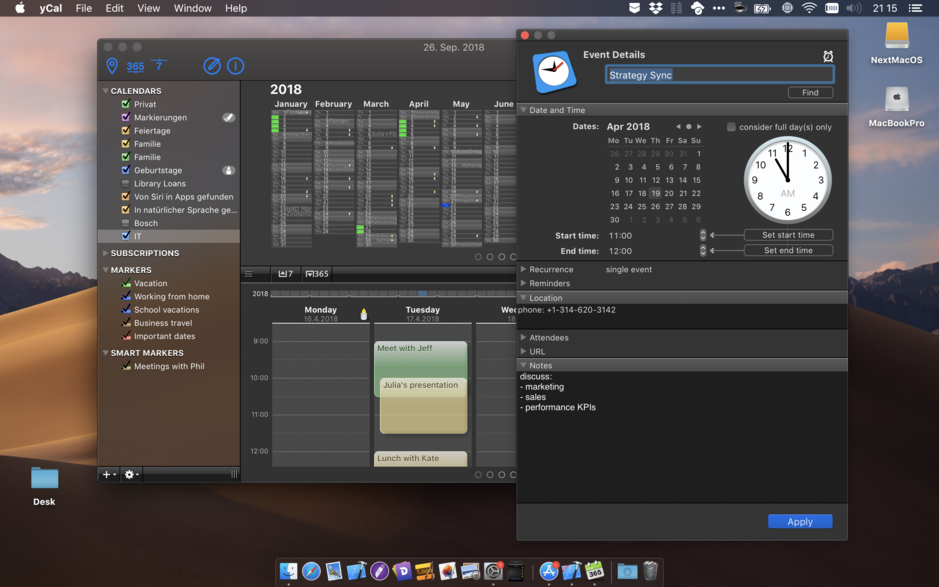
Task: Open the info icon in the toolbar
Action: [236, 66]
